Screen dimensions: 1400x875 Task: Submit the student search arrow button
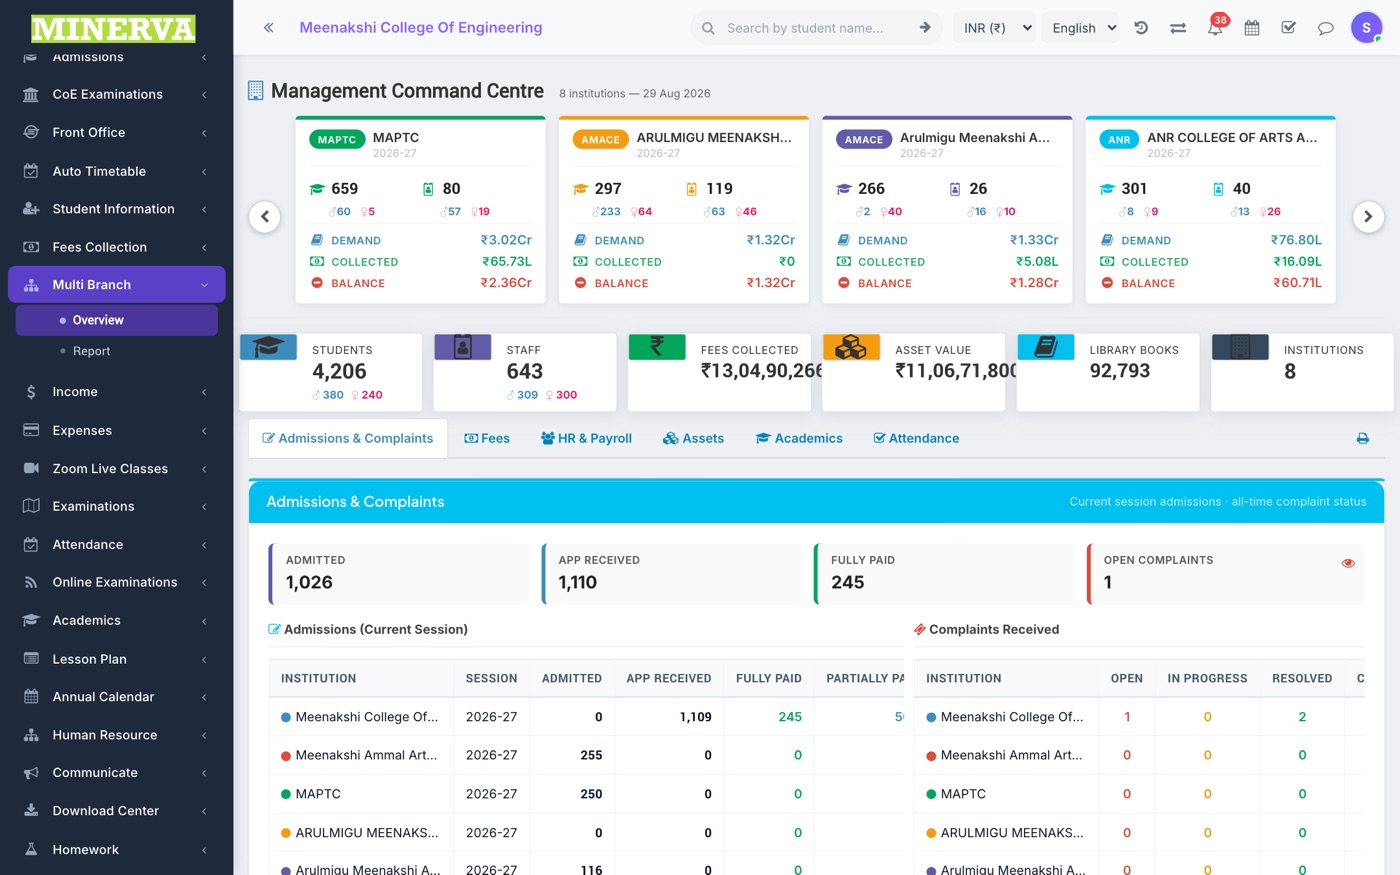[925, 28]
